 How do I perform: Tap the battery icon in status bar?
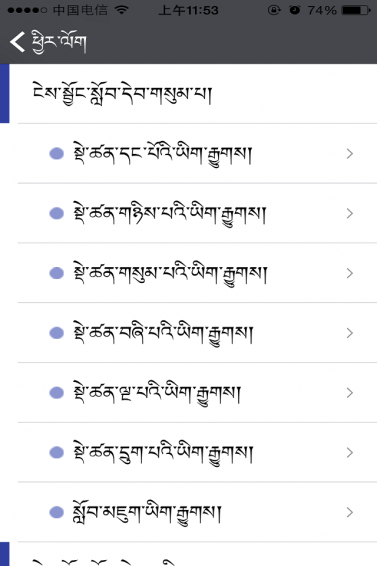356,10
